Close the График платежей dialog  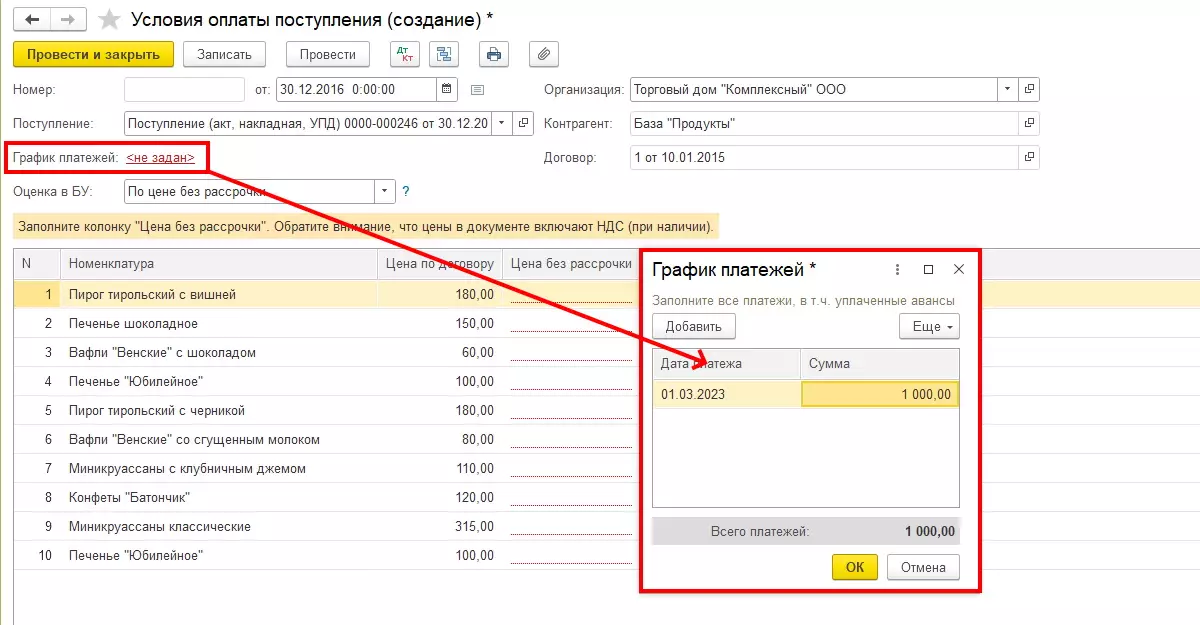click(958, 269)
